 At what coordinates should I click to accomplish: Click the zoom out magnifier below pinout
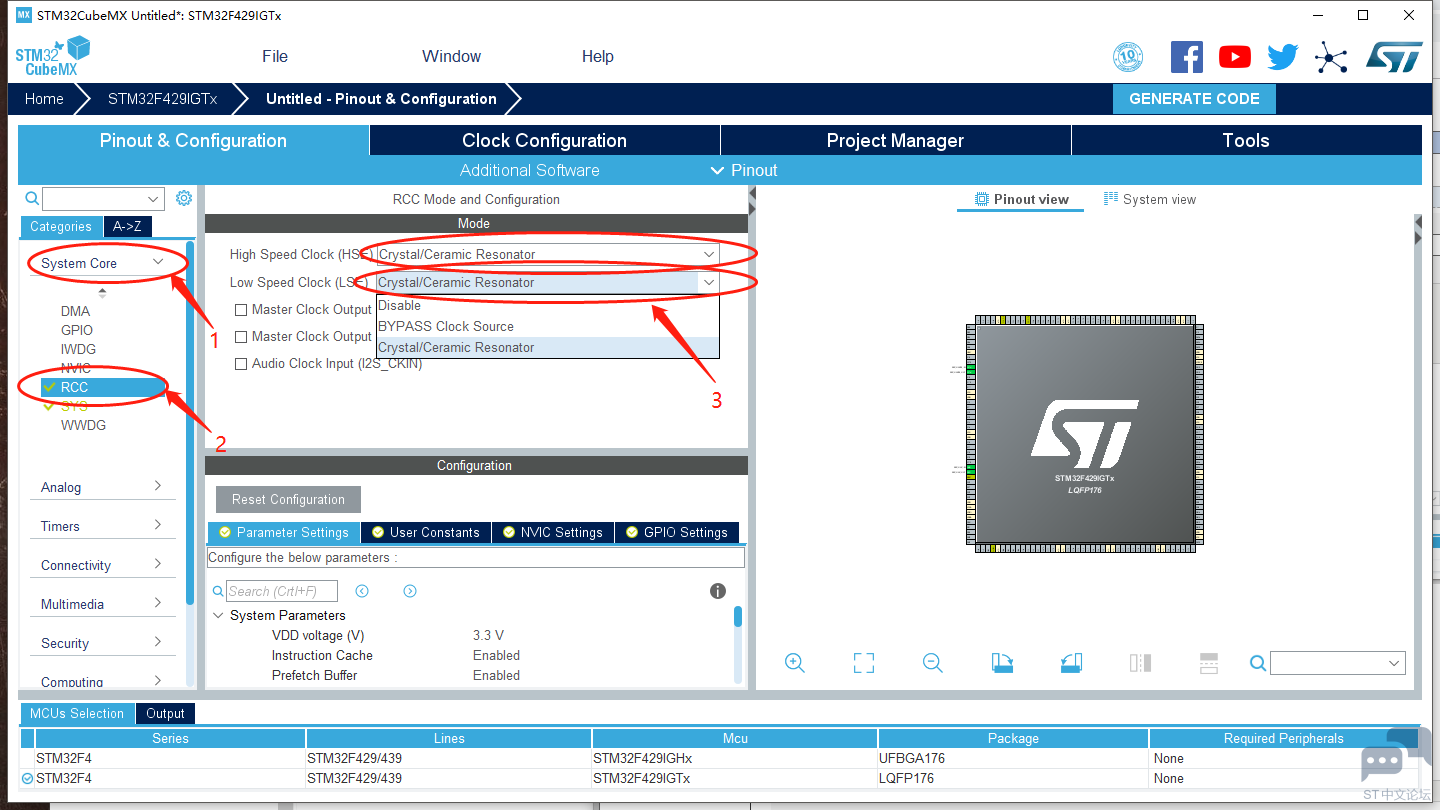(933, 663)
